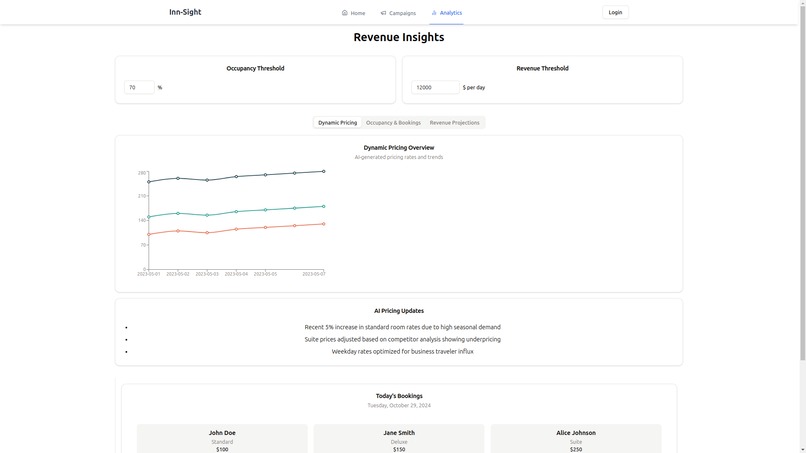Click the Revenue Threshold label
The image size is (806, 453).
542,68
